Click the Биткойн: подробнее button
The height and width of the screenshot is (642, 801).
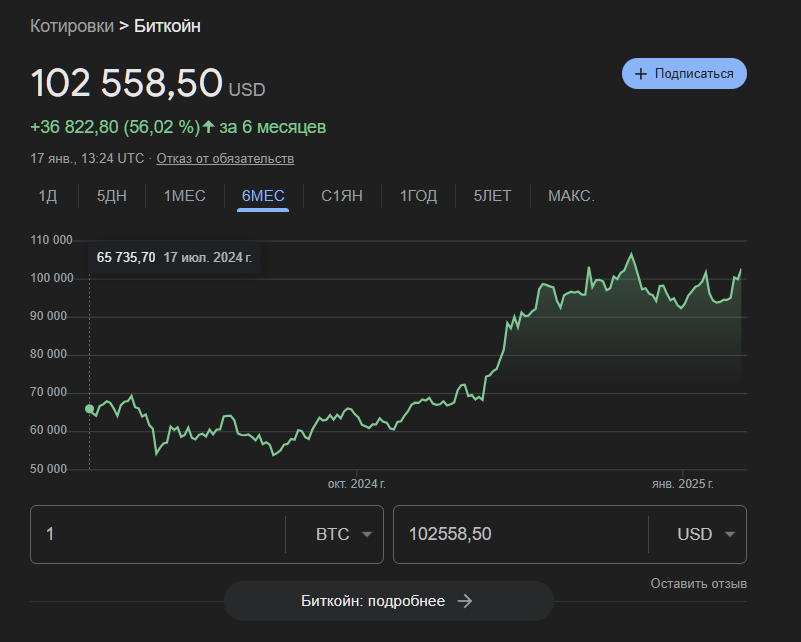[388, 601]
